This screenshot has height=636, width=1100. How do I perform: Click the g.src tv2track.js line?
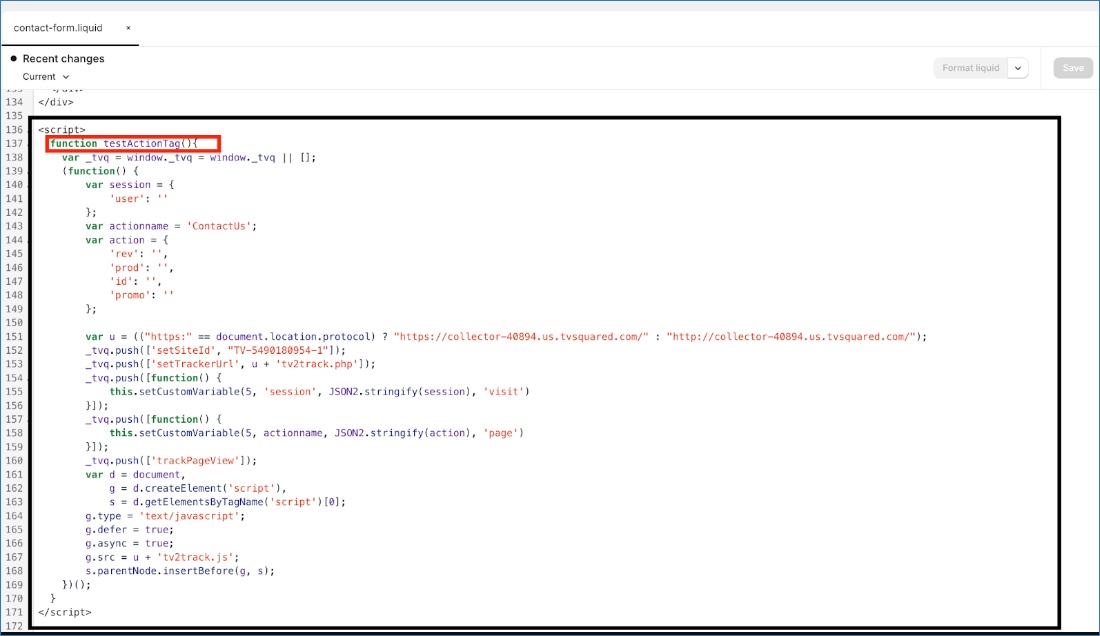point(162,557)
